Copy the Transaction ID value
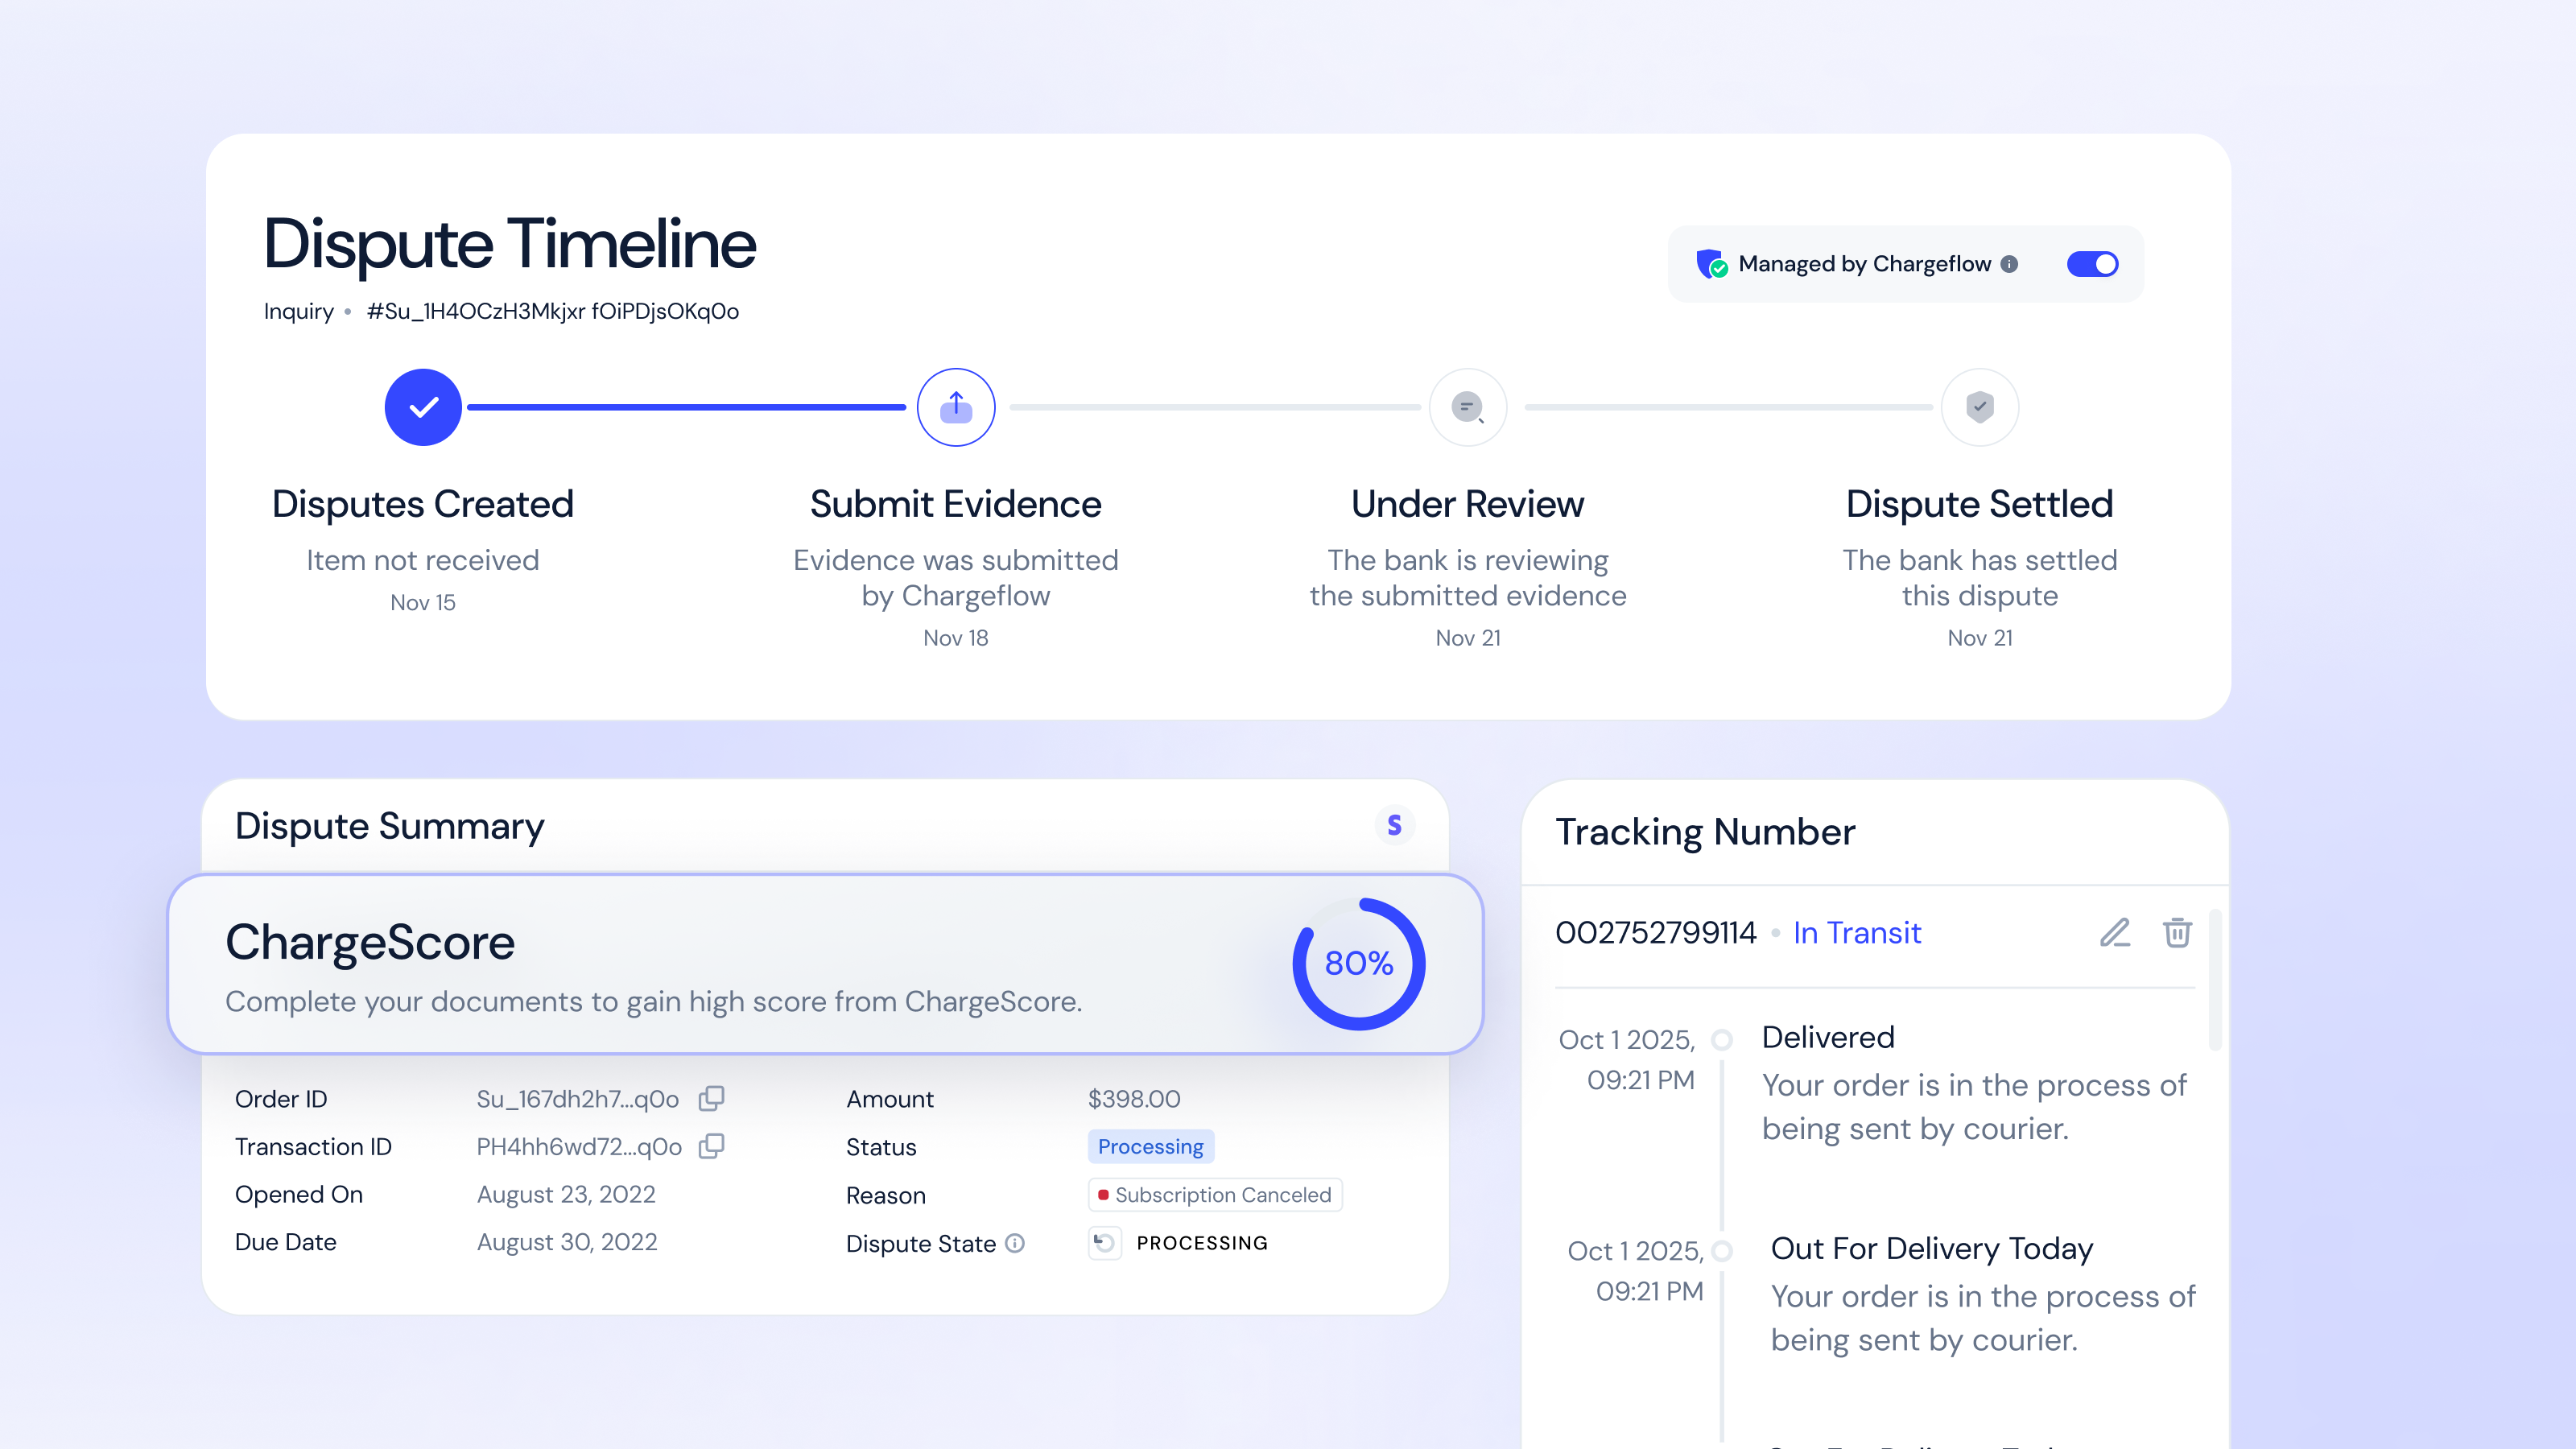Image resolution: width=2576 pixels, height=1449 pixels. pos(711,1146)
